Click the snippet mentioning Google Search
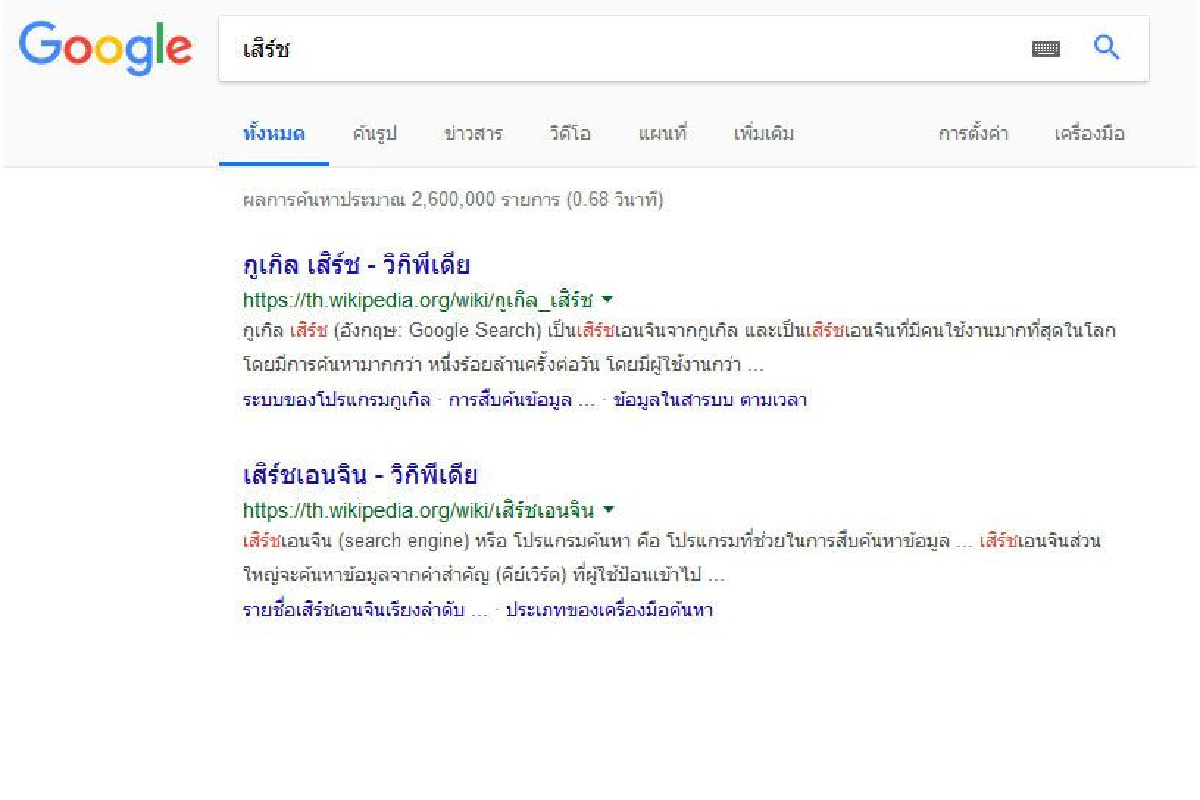This screenshot has width=1200, height=800. click(x=680, y=346)
